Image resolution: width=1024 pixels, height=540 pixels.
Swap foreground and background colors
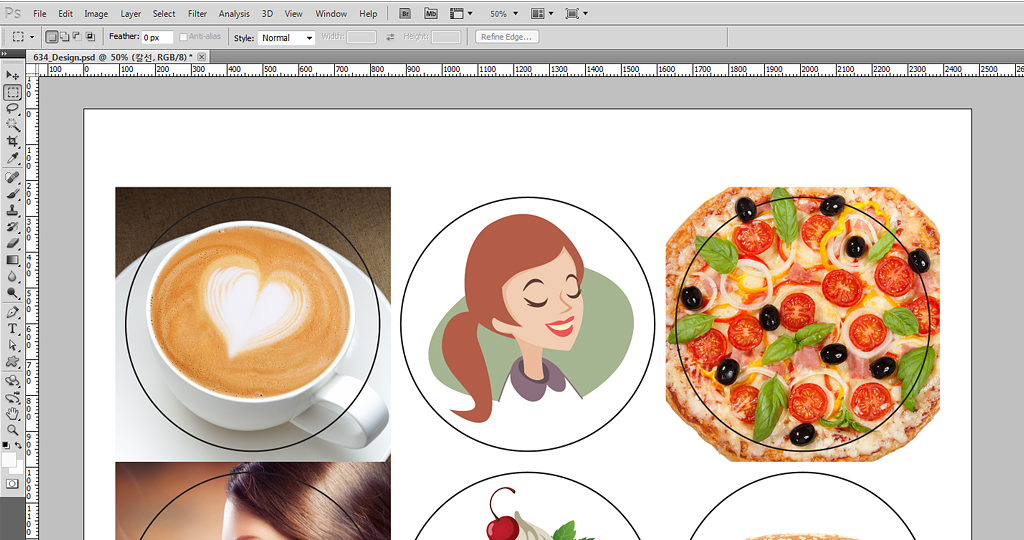pos(18,445)
